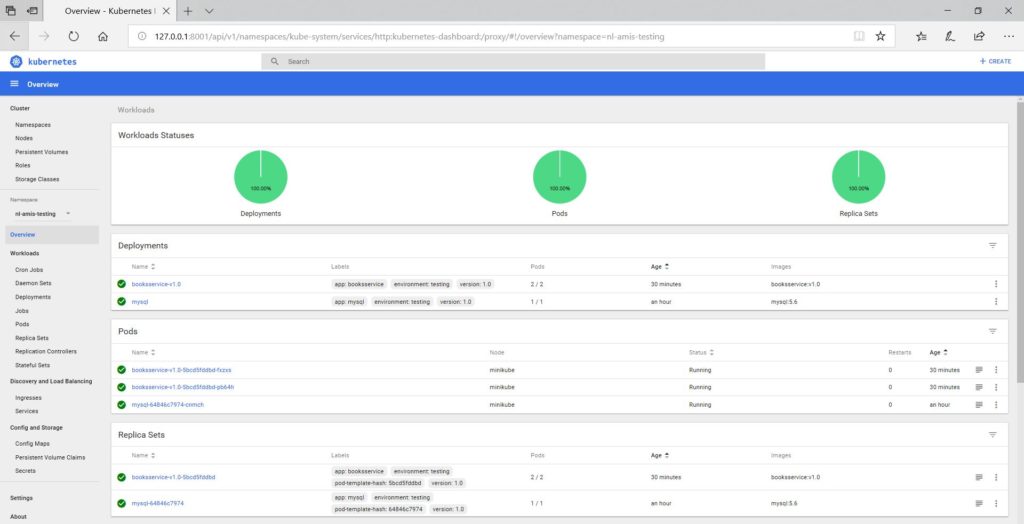
Task: Open actions menu for mysql deployment
Action: 995,301
